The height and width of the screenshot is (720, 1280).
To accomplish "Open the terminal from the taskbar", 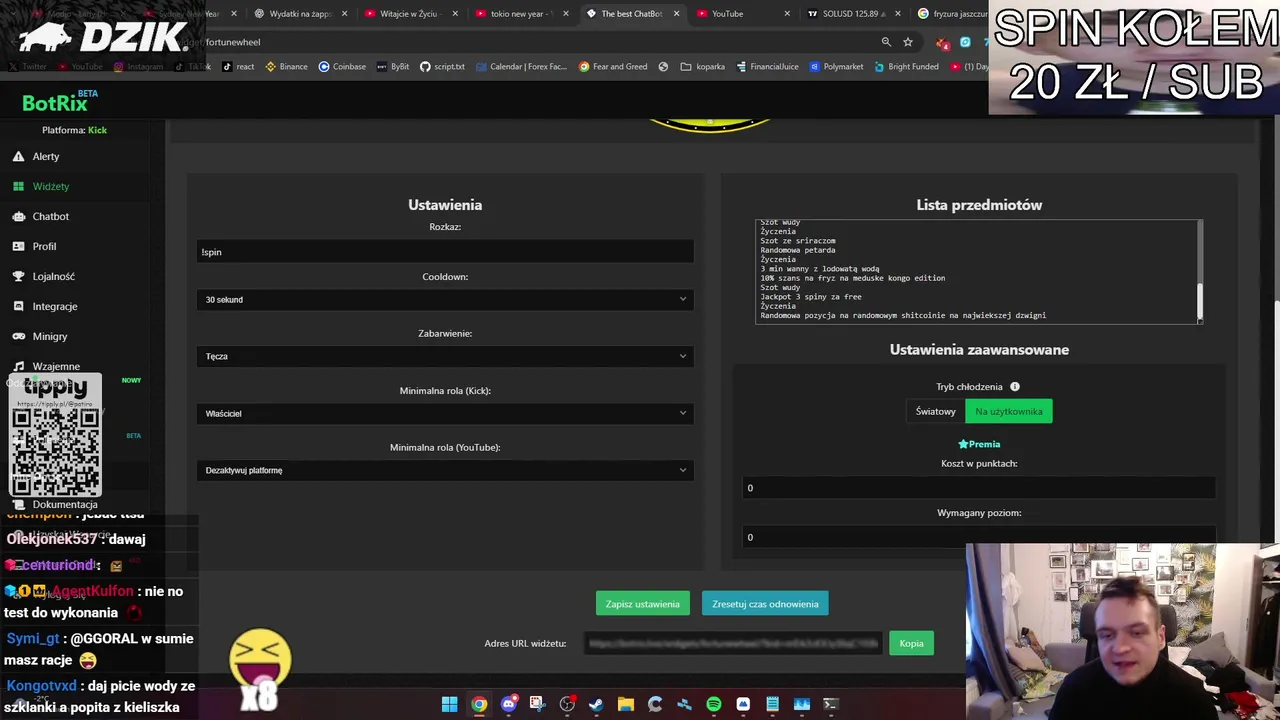I will tap(830, 704).
